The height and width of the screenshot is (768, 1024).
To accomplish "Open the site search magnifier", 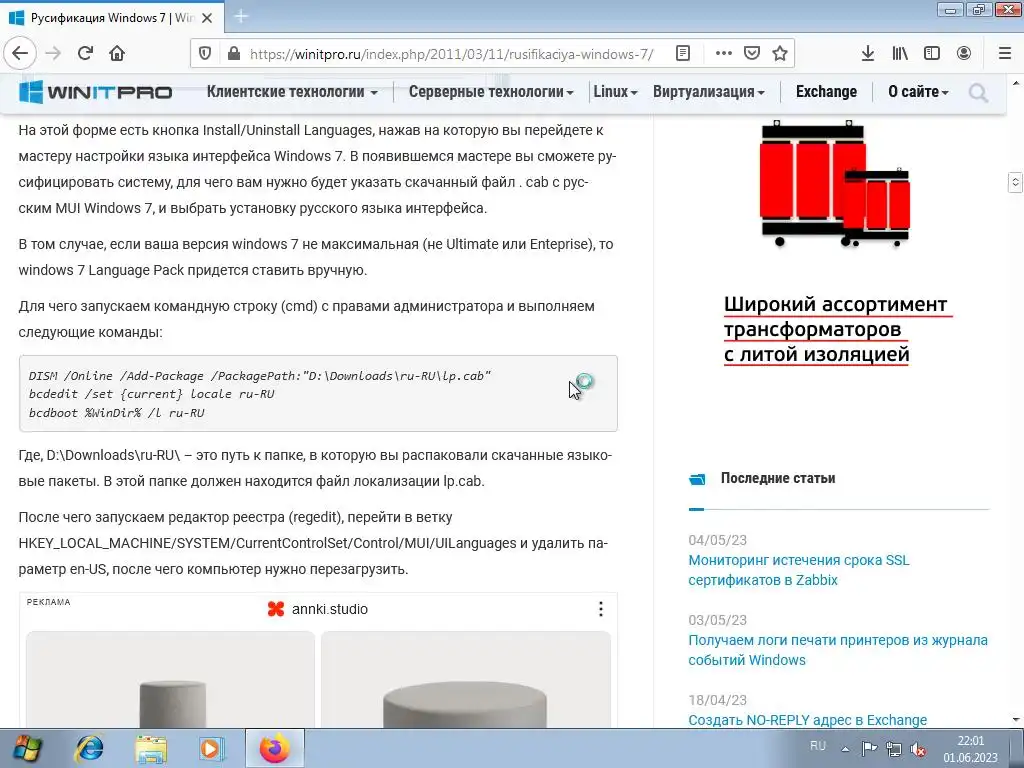I will [x=978, y=92].
